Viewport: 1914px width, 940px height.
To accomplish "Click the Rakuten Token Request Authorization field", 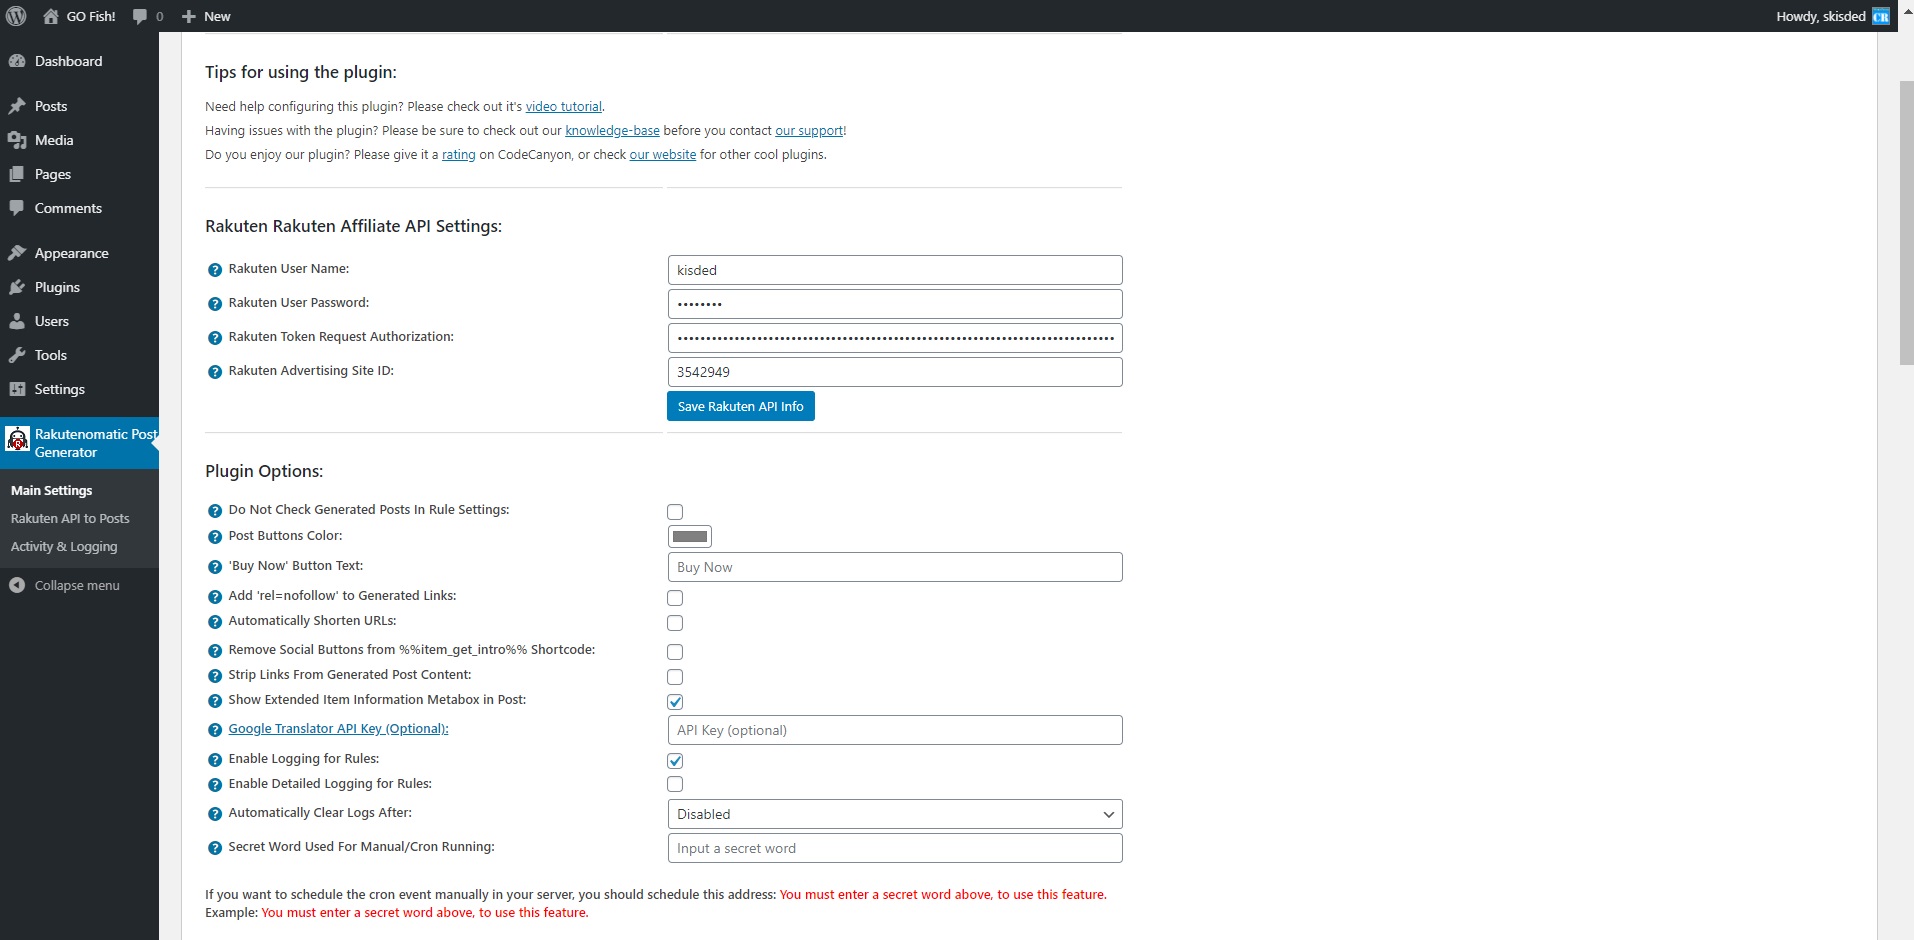I will click(894, 338).
